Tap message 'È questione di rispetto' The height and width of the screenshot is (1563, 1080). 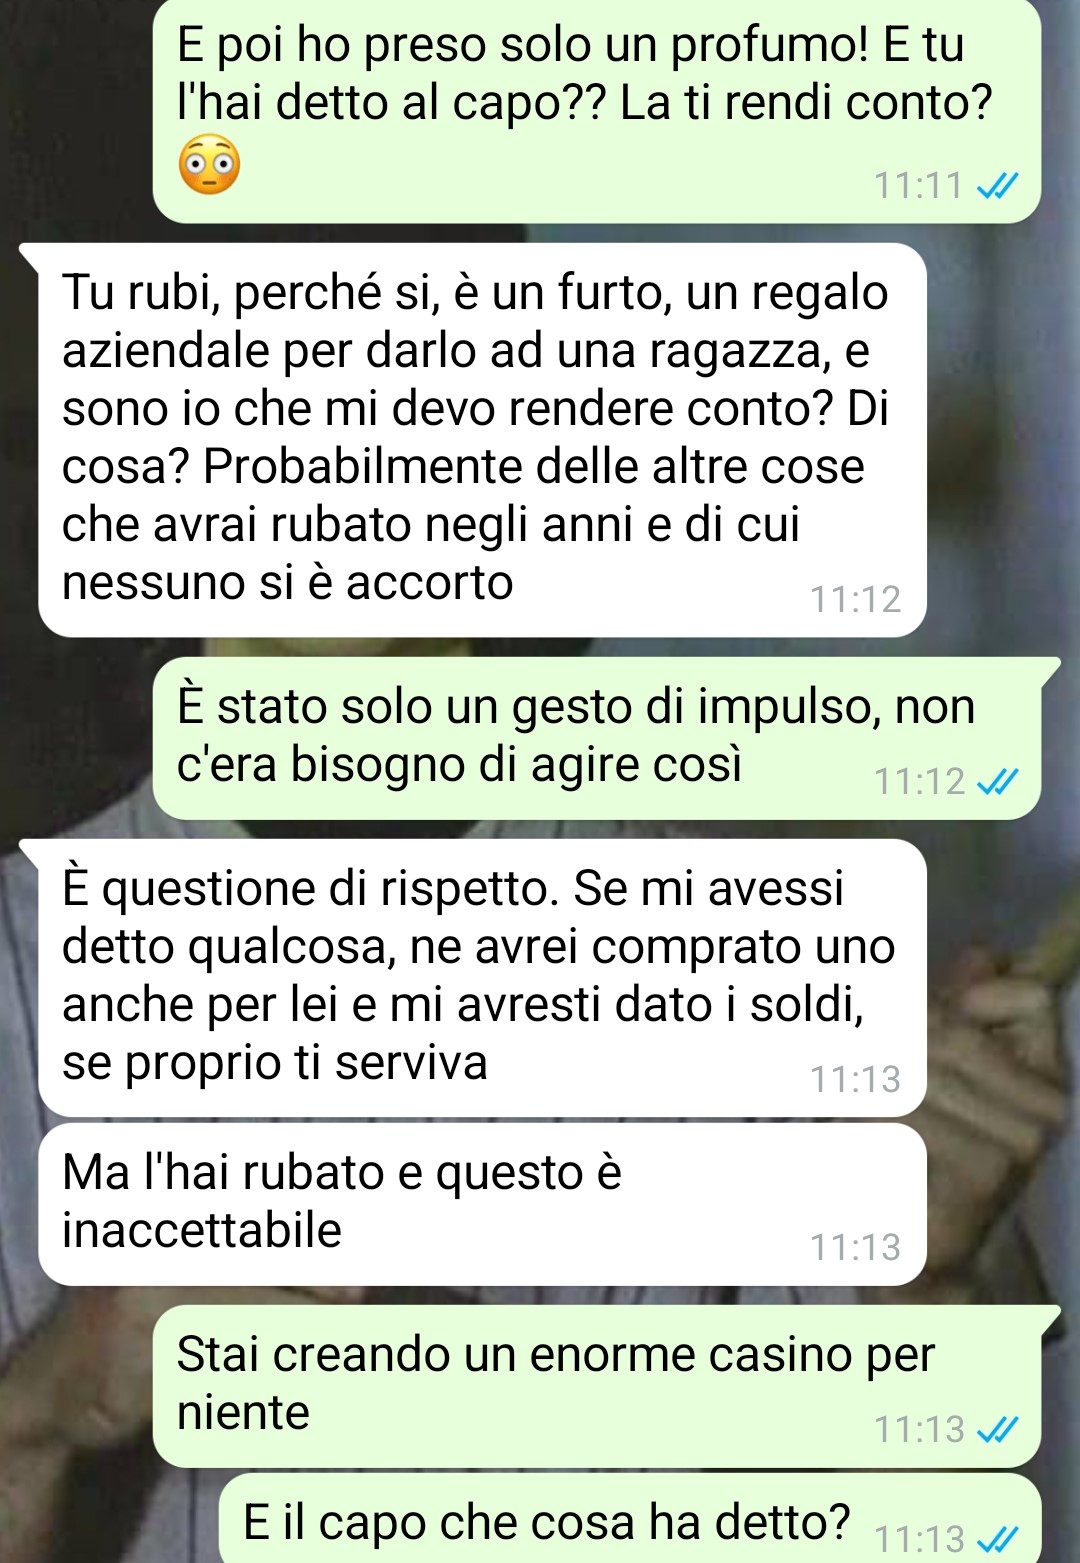pyautogui.click(x=482, y=978)
